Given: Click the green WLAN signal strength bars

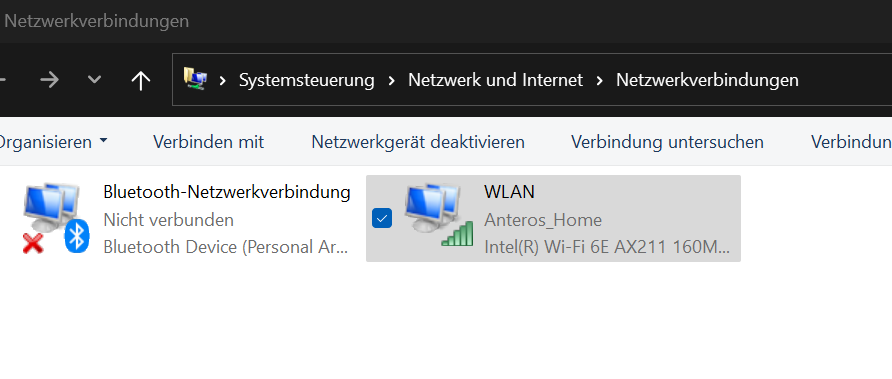Looking at the screenshot, I should pyautogui.click(x=458, y=234).
